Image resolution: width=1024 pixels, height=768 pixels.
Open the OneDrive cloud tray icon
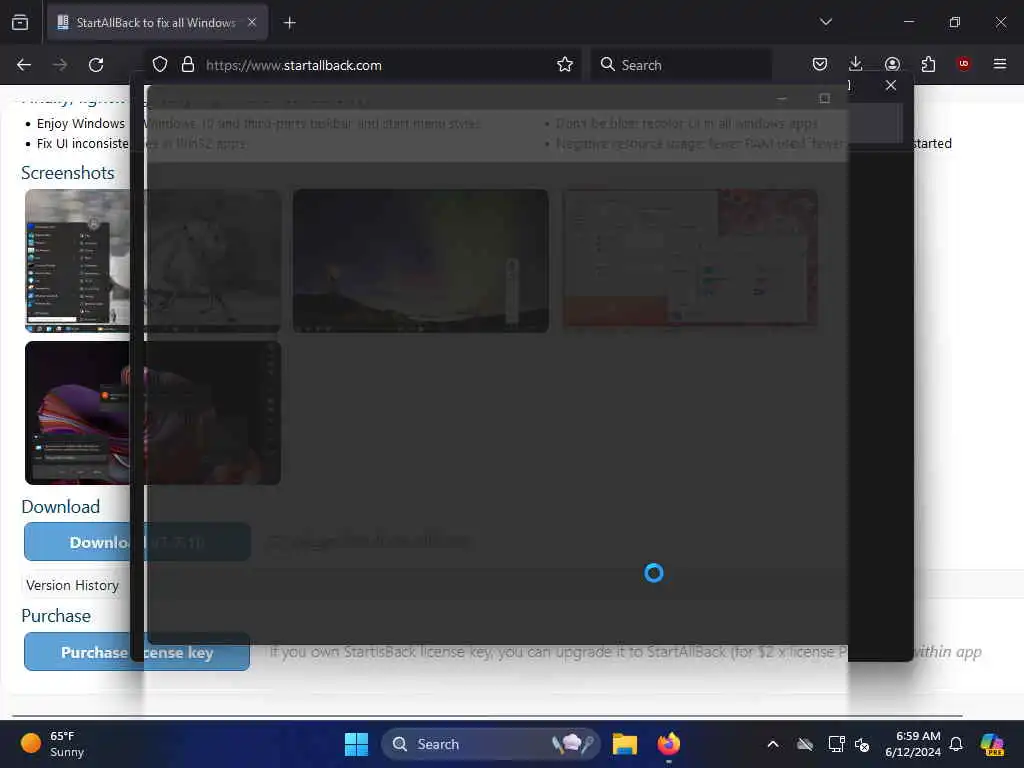(x=805, y=744)
